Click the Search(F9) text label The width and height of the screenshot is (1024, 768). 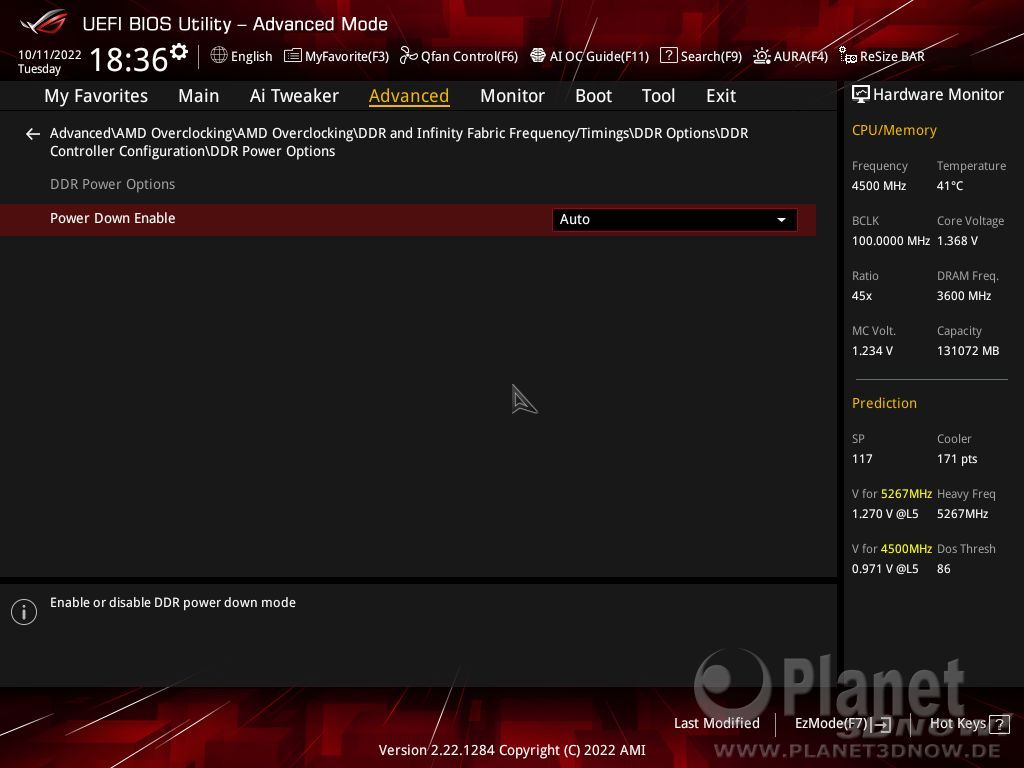[x=711, y=57]
